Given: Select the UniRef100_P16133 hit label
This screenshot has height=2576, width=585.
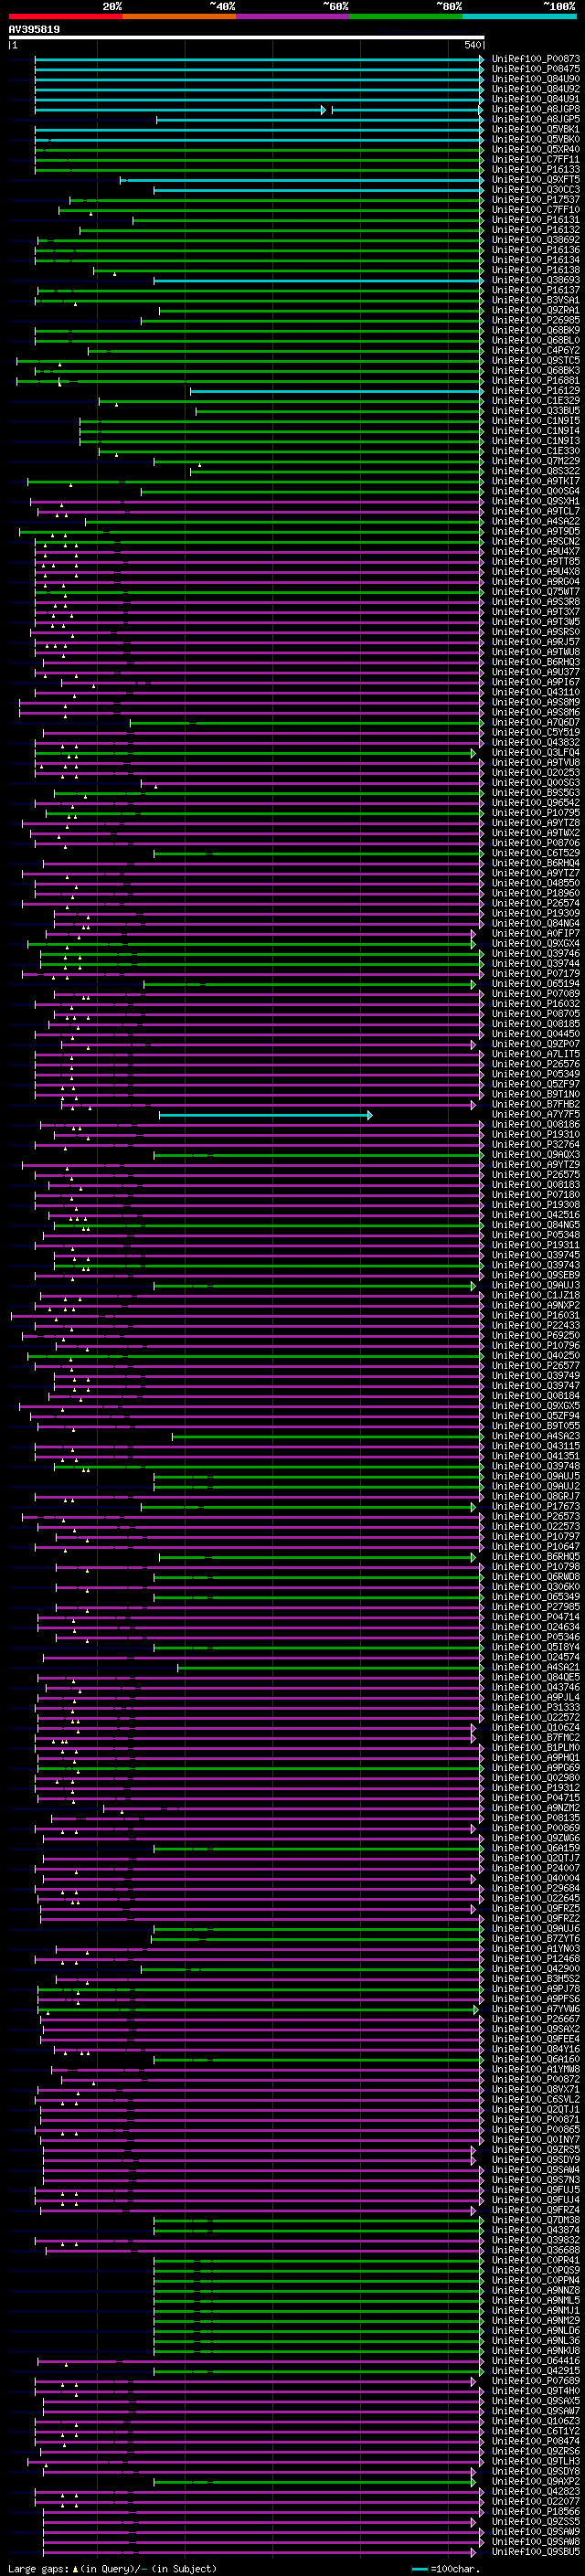Looking at the screenshot, I should 536,170.
